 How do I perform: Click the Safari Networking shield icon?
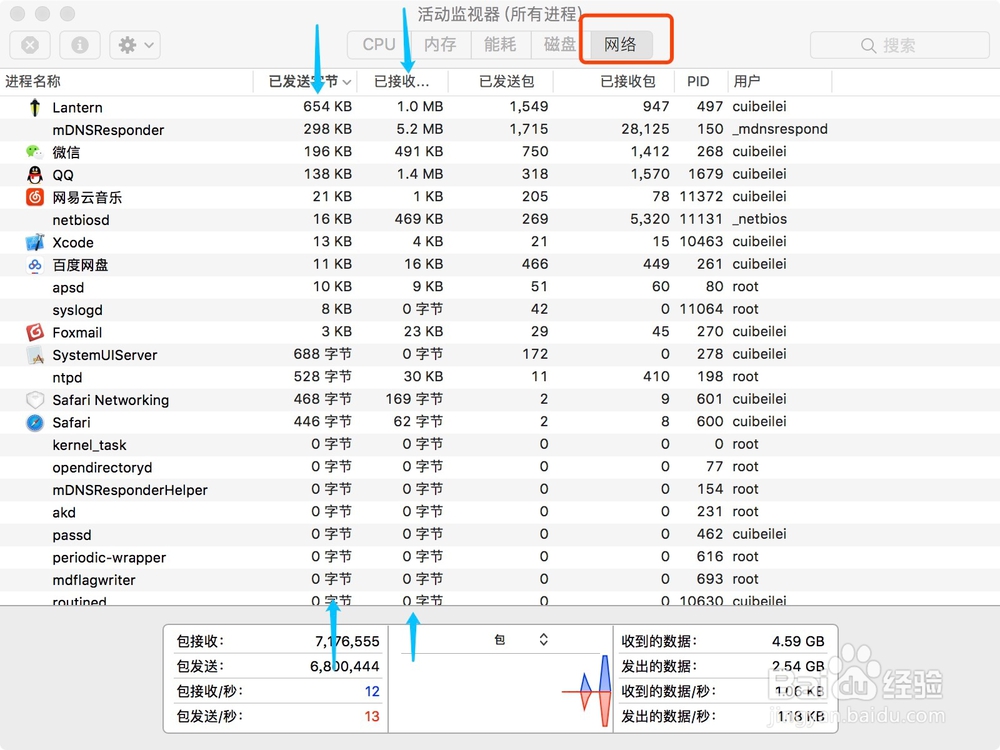point(34,400)
